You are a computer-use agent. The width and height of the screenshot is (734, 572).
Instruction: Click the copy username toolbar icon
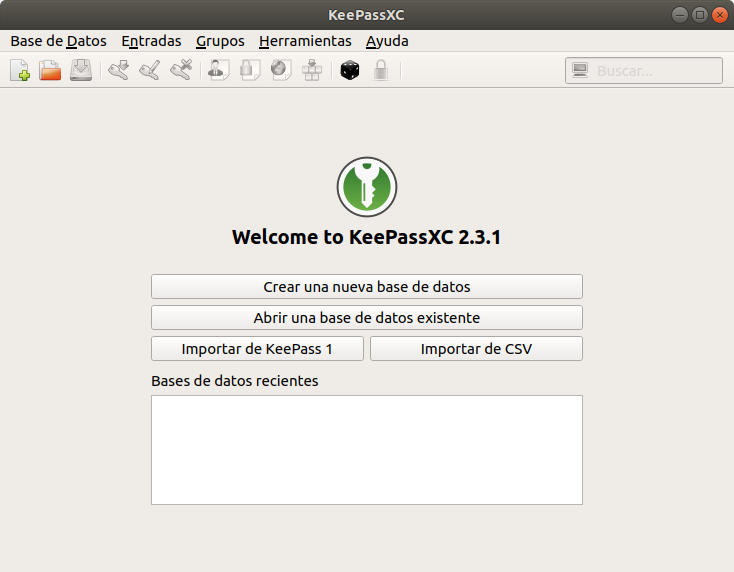pos(218,71)
